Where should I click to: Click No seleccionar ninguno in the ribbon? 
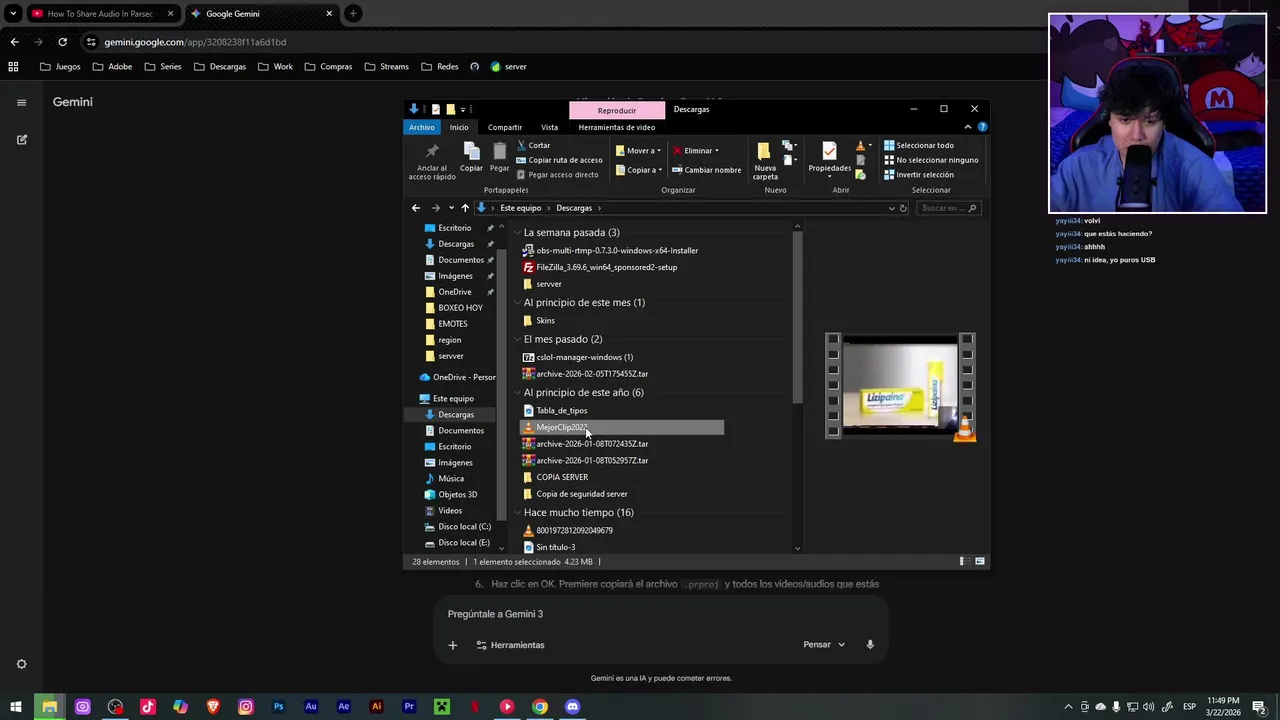tap(930, 160)
